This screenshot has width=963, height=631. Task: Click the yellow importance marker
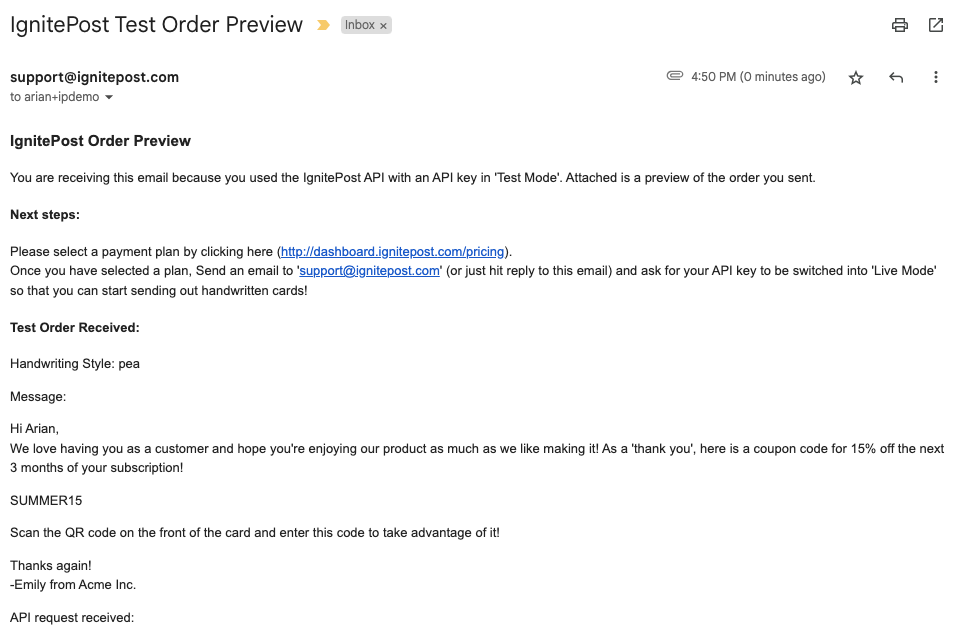[x=323, y=25]
